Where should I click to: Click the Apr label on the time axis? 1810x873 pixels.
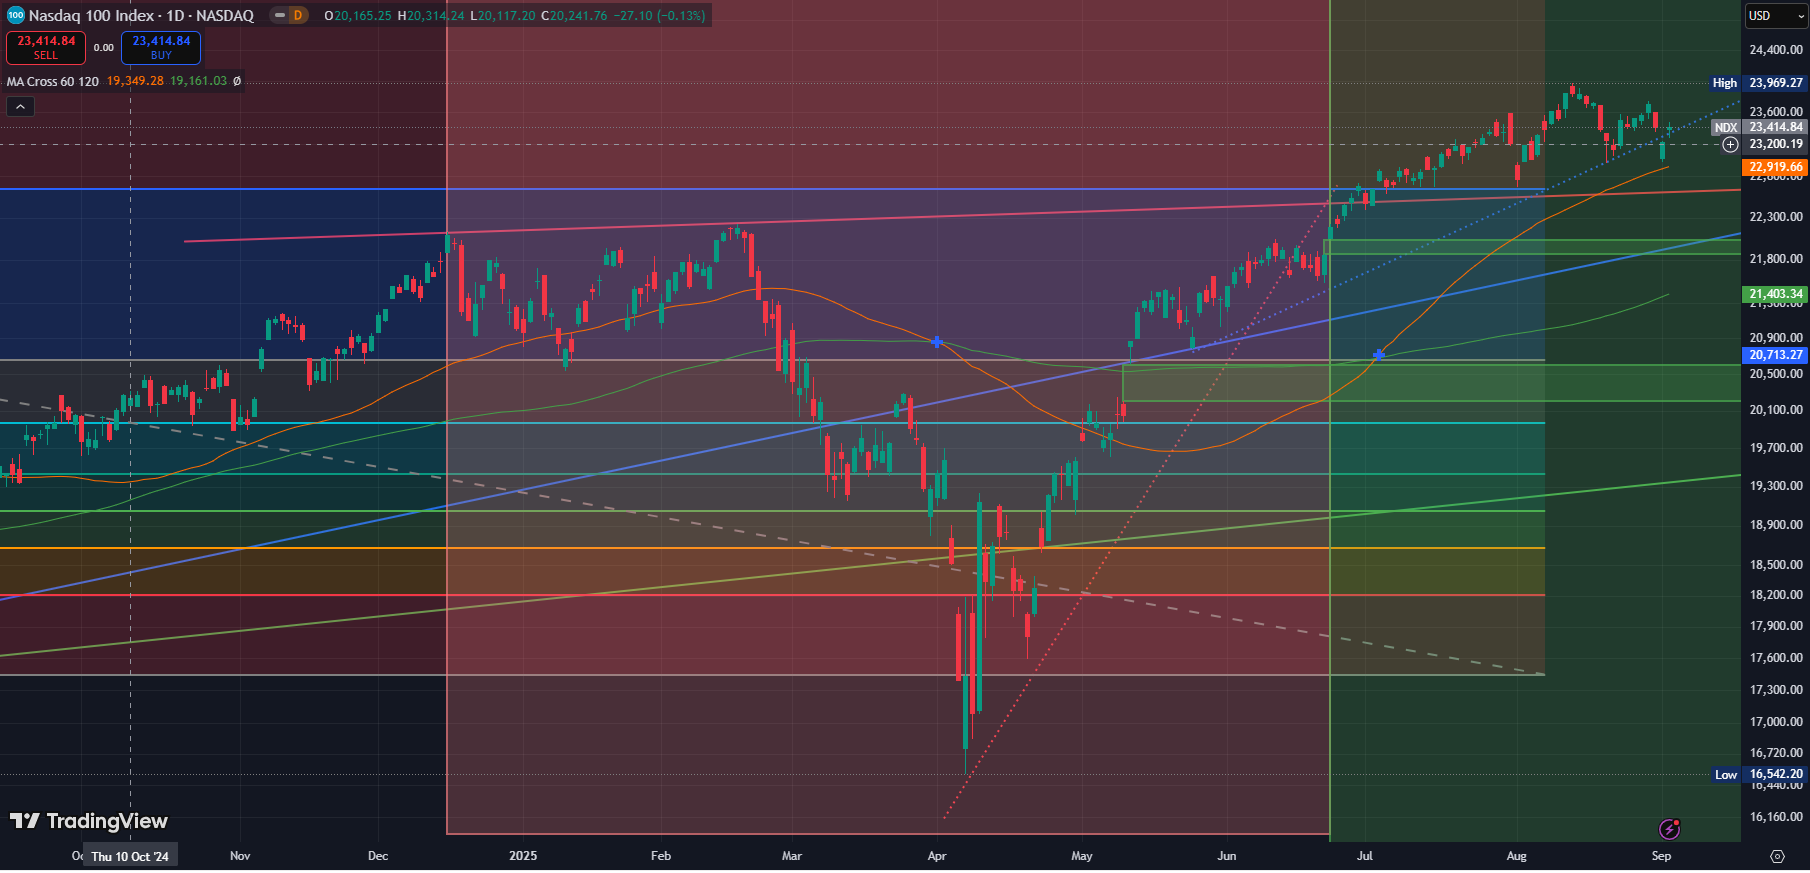point(937,856)
